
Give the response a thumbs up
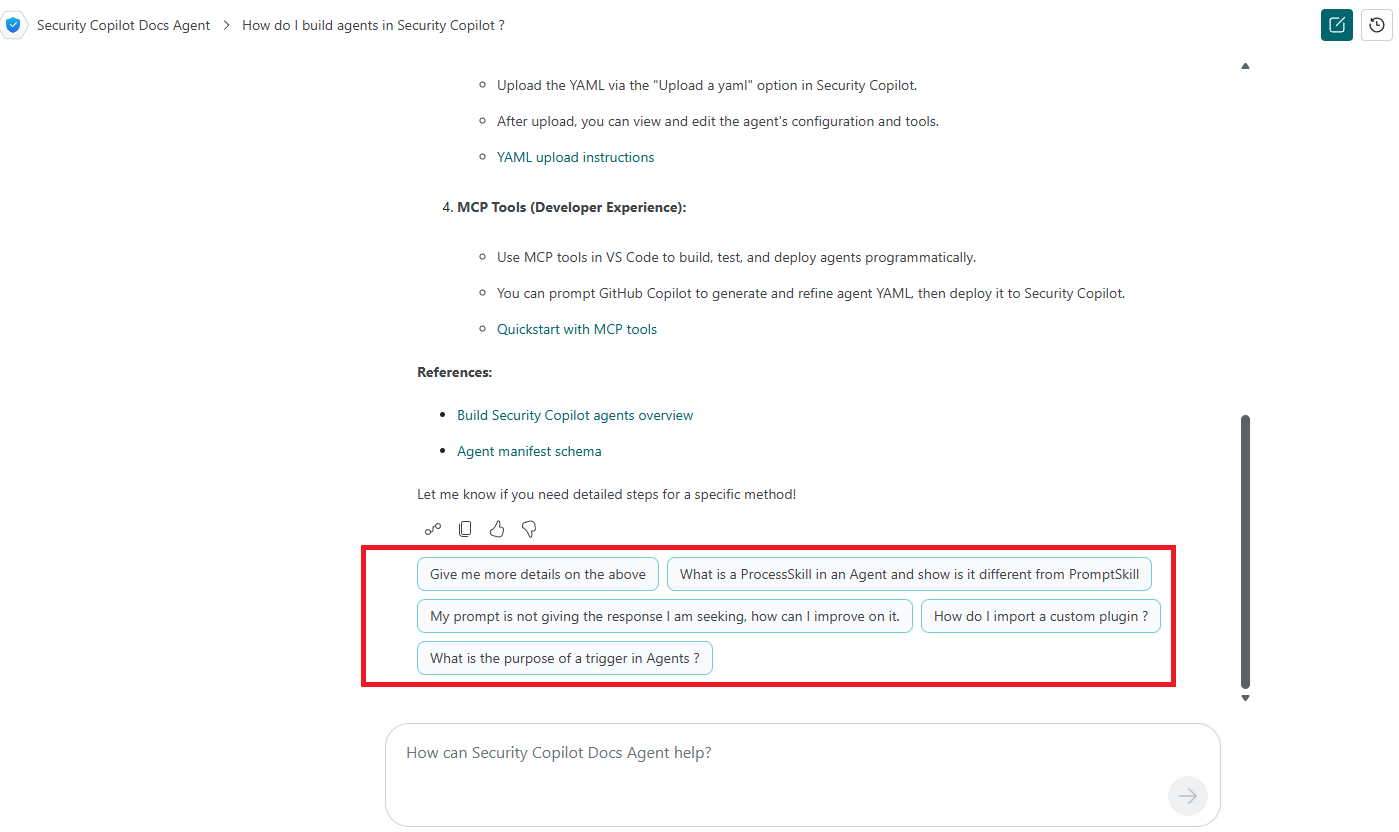497,529
